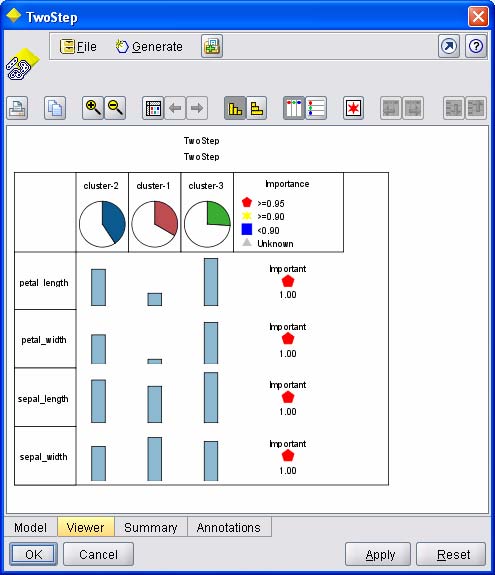This screenshot has width=495, height=575.
Task: Click the launch in new window arrow icon
Action: point(449,47)
